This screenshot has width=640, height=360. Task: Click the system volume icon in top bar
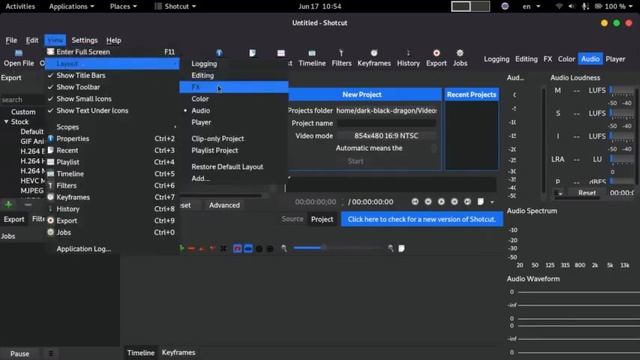pyautogui.click(x=571, y=6)
